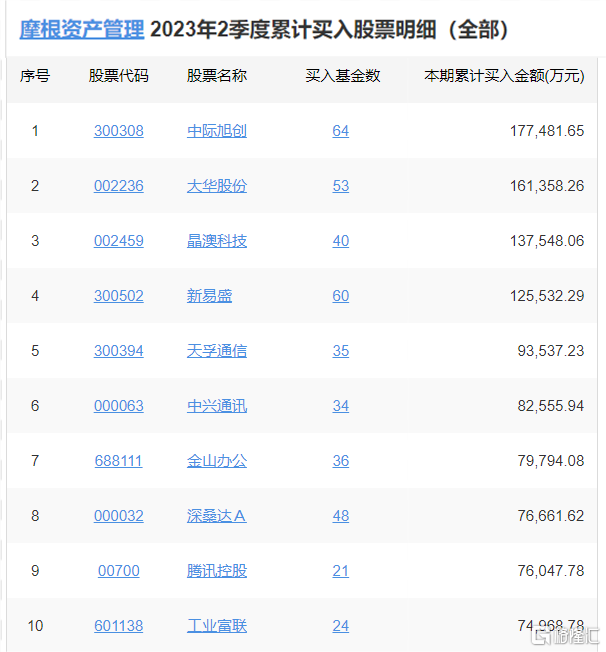Viewport: 606px width, 652px height.
Task: Open fund count 53 link
Action: tap(341, 186)
